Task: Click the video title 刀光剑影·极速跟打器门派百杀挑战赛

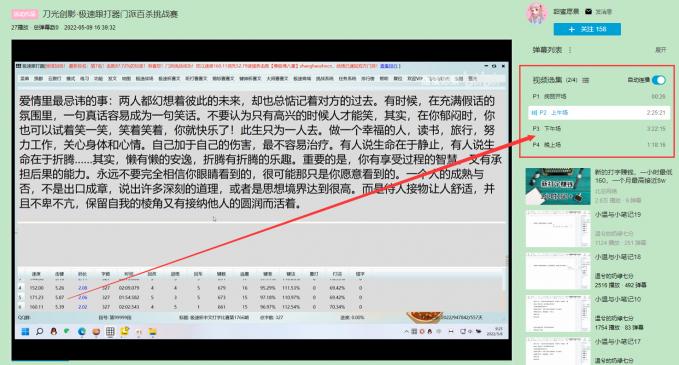Action: click(x=110, y=14)
